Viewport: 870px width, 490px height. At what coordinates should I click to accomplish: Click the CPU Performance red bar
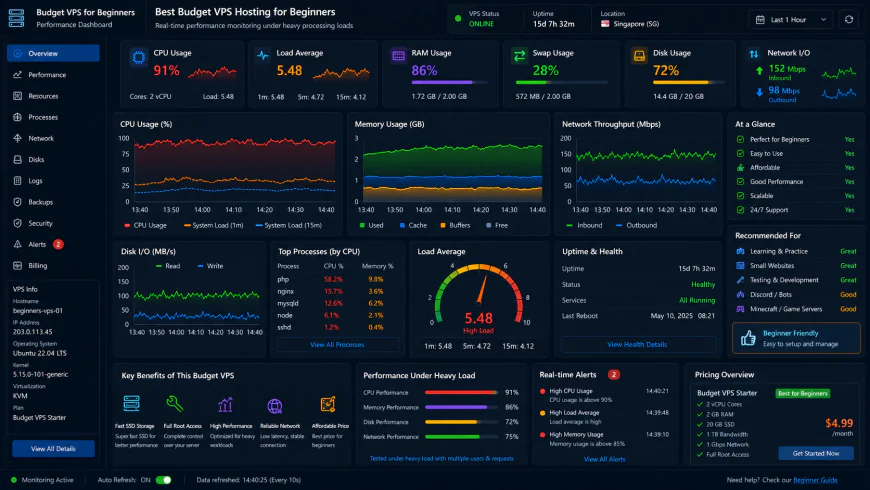click(462, 392)
